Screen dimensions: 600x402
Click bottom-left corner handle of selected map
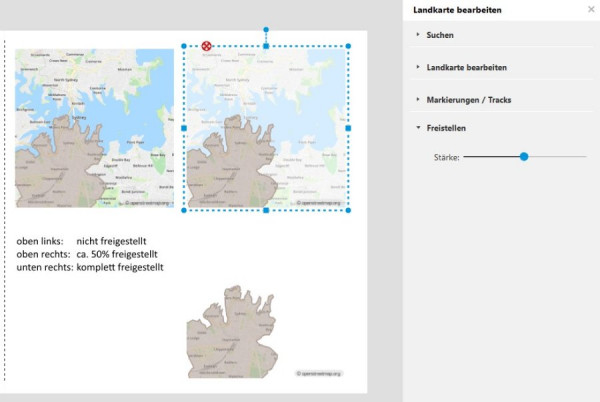click(x=184, y=210)
